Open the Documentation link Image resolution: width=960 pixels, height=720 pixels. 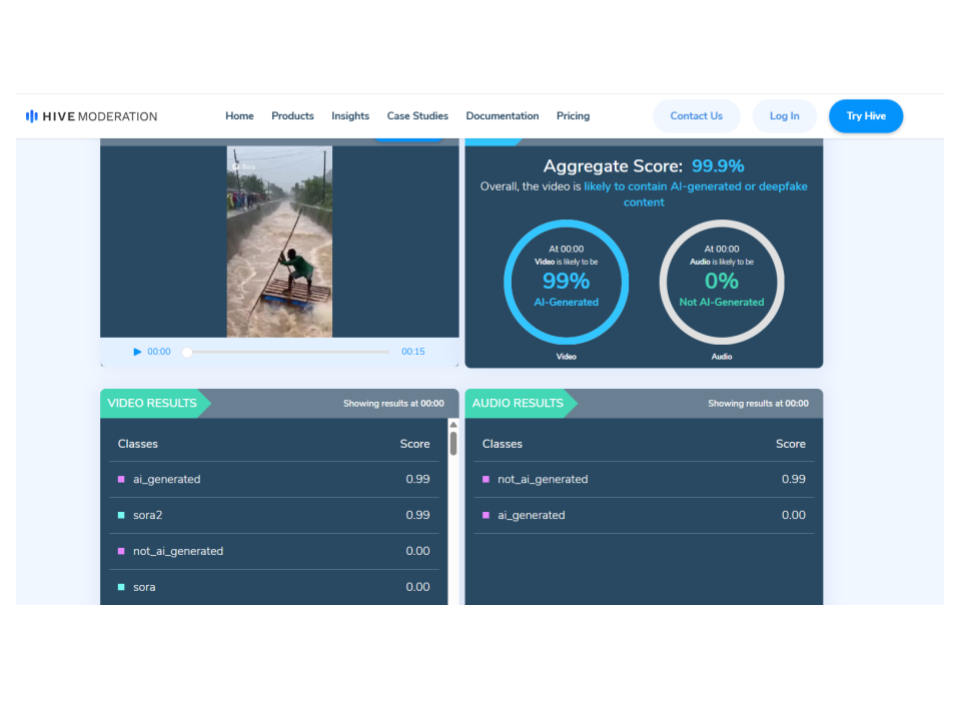point(502,116)
